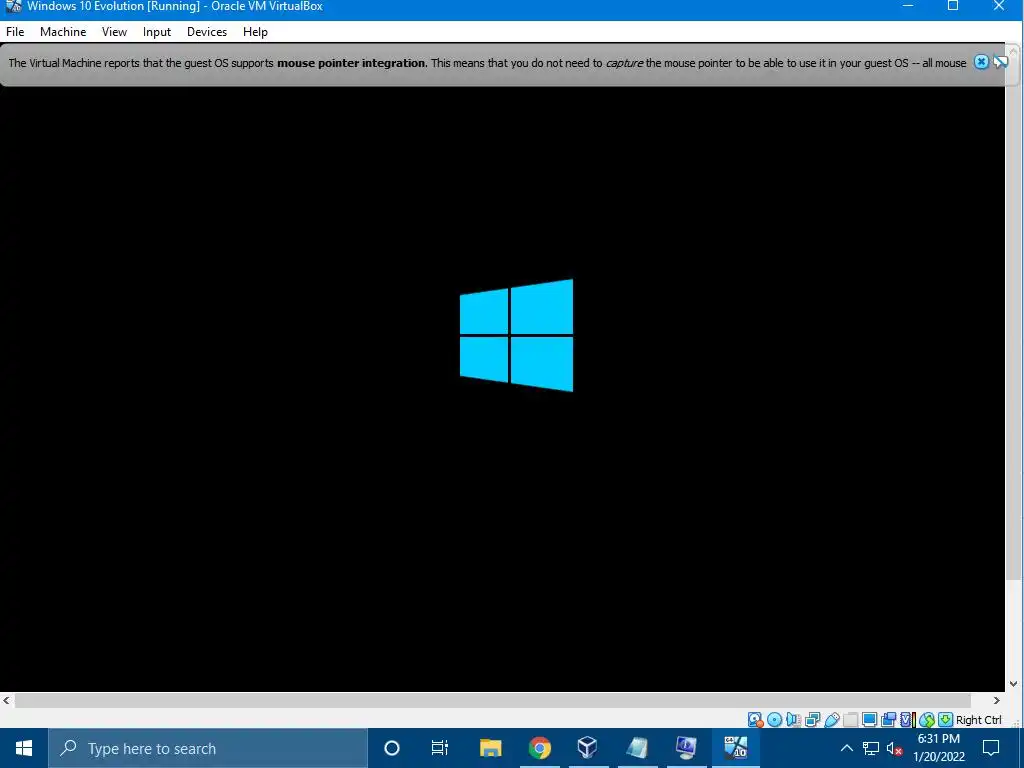
Task: Dismiss the mouse pointer integration notification
Action: tap(981, 62)
